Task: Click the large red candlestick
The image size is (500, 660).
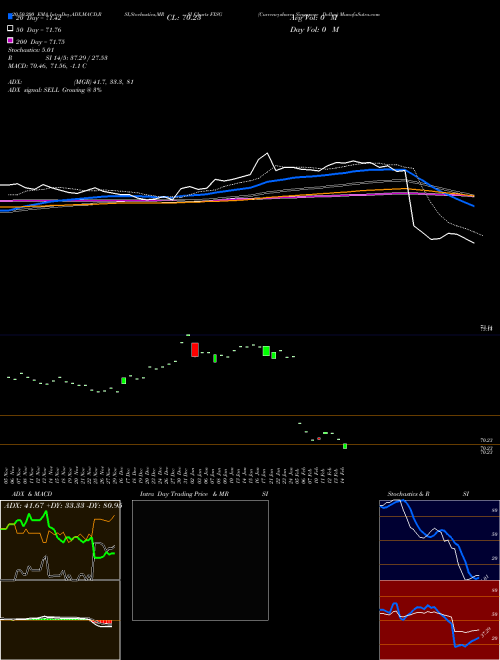Action: click(x=195, y=349)
